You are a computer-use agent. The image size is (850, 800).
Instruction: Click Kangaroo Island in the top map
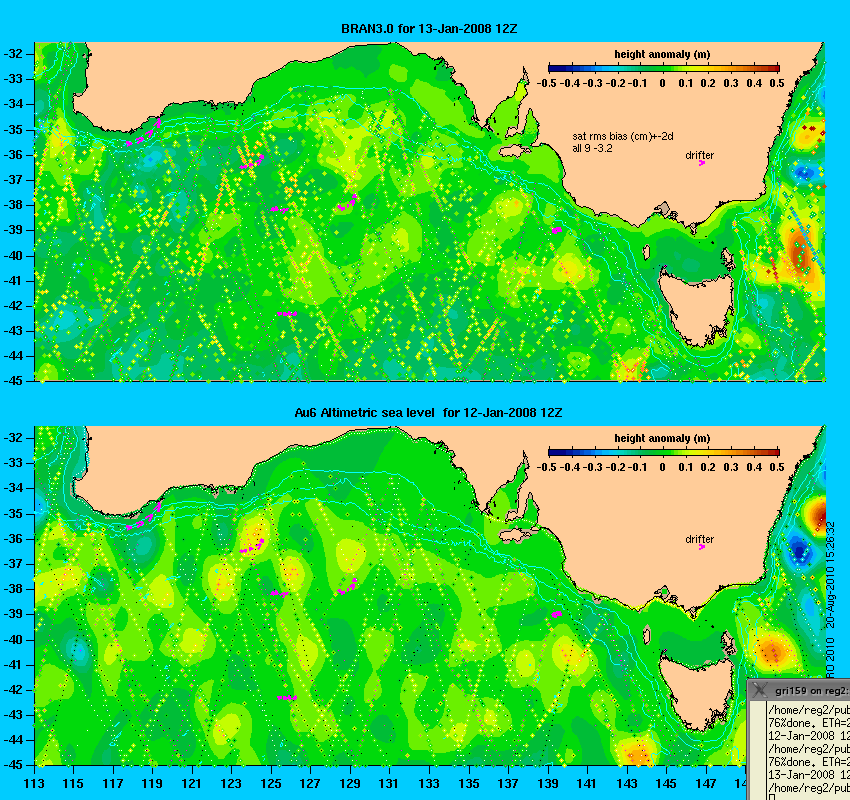516,150
